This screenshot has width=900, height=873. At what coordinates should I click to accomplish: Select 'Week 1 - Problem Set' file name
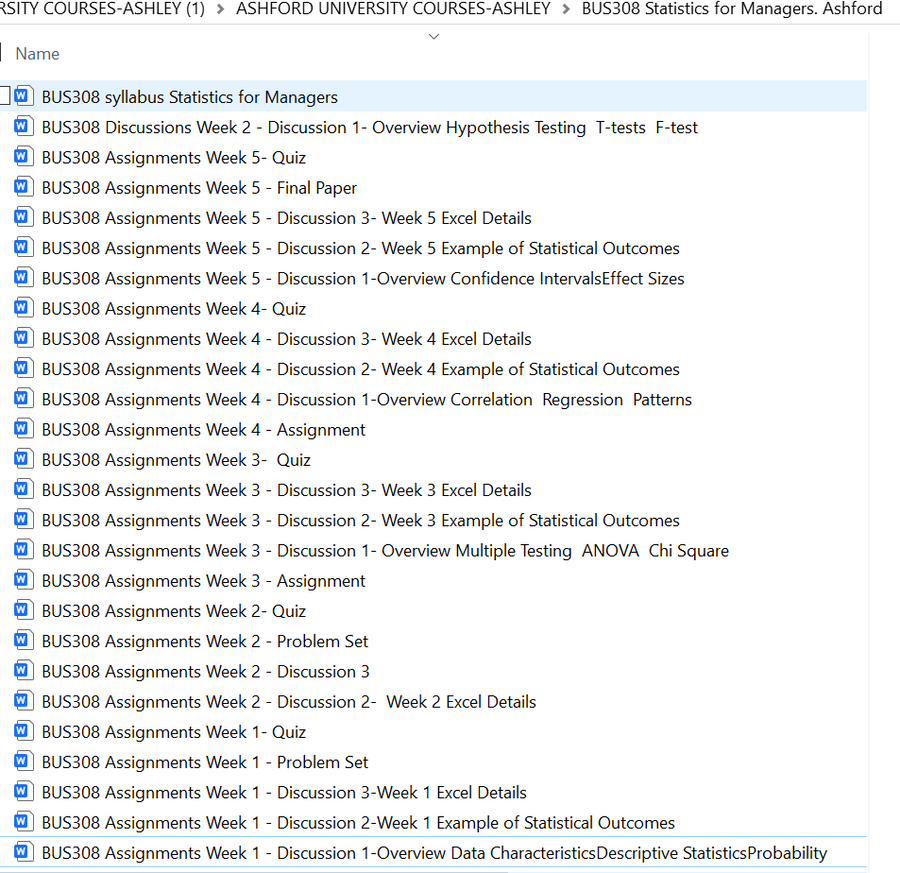click(205, 763)
